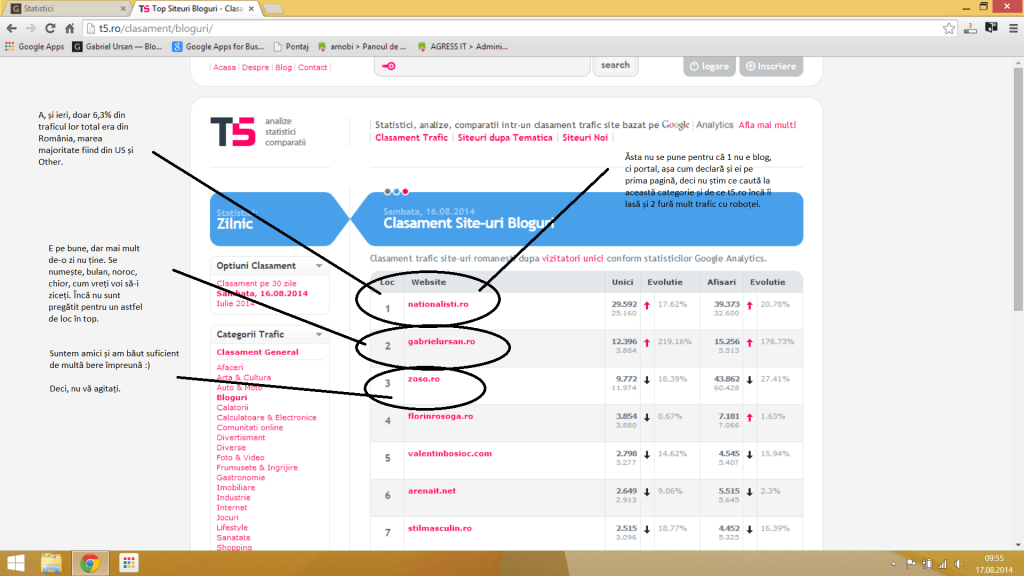Open the Contact menu link
This screenshot has height=576, width=1024.
pyautogui.click(x=312, y=67)
